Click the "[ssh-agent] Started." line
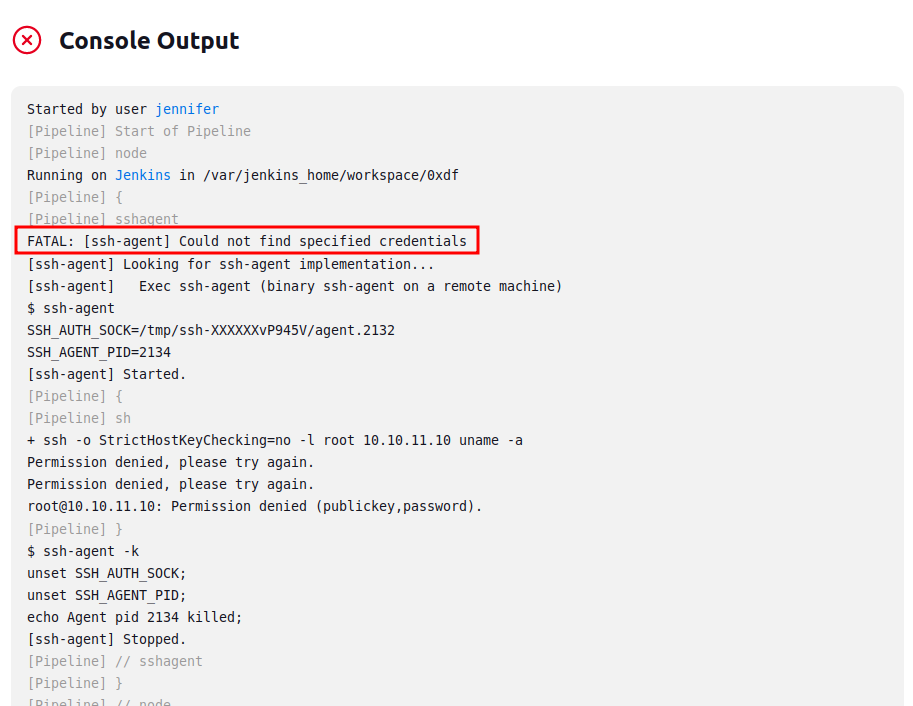913x706 pixels. (x=107, y=374)
